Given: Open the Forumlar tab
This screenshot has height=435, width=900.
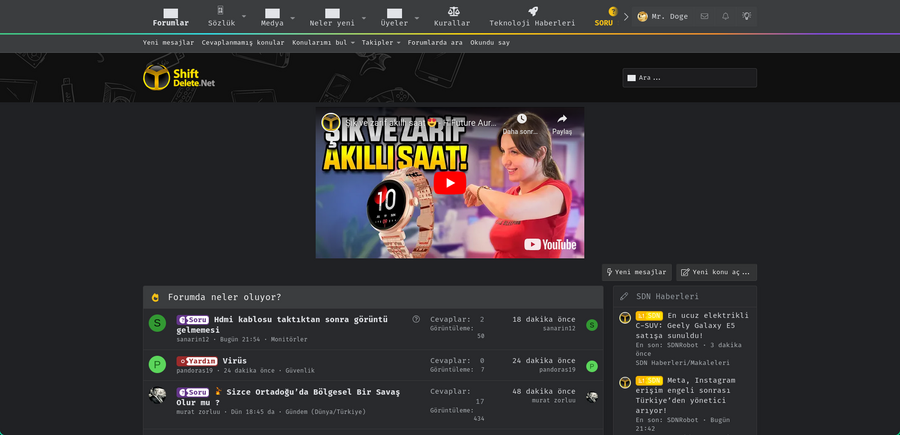Looking at the screenshot, I should pyautogui.click(x=170, y=17).
